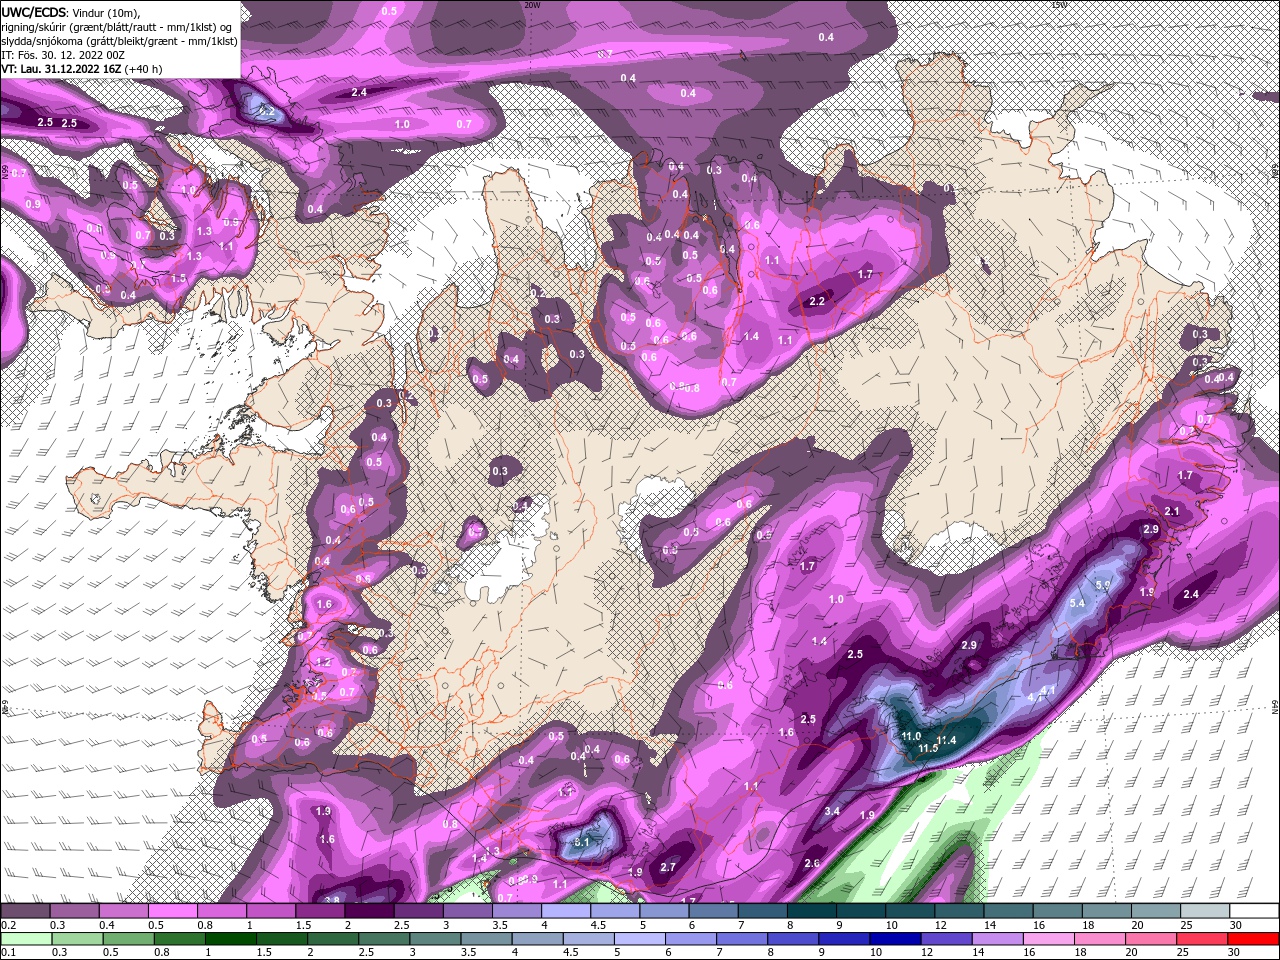The width and height of the screenshot is (1280, 960).
Task: Select the white 30 swatch in the snow scale
Action: coord(1253,910)
